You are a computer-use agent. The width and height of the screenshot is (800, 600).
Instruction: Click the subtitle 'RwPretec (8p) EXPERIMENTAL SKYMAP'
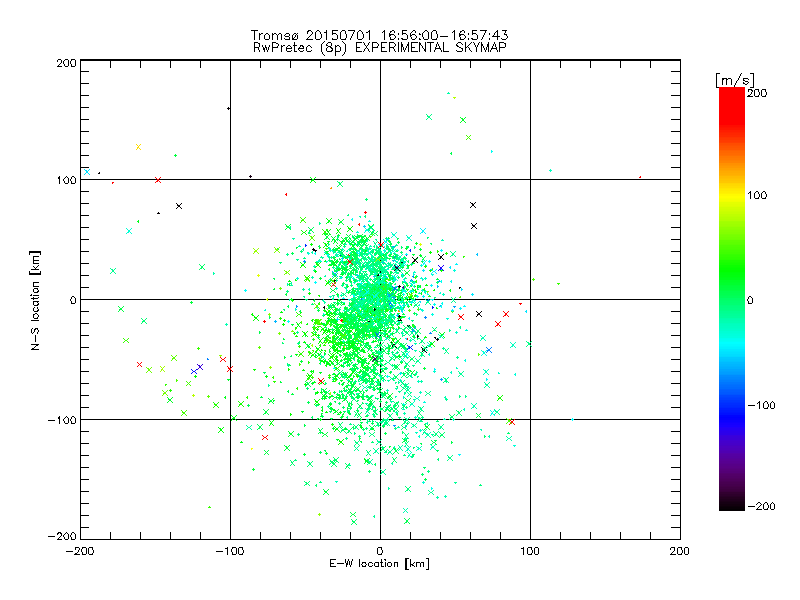(x=380, y=48)
